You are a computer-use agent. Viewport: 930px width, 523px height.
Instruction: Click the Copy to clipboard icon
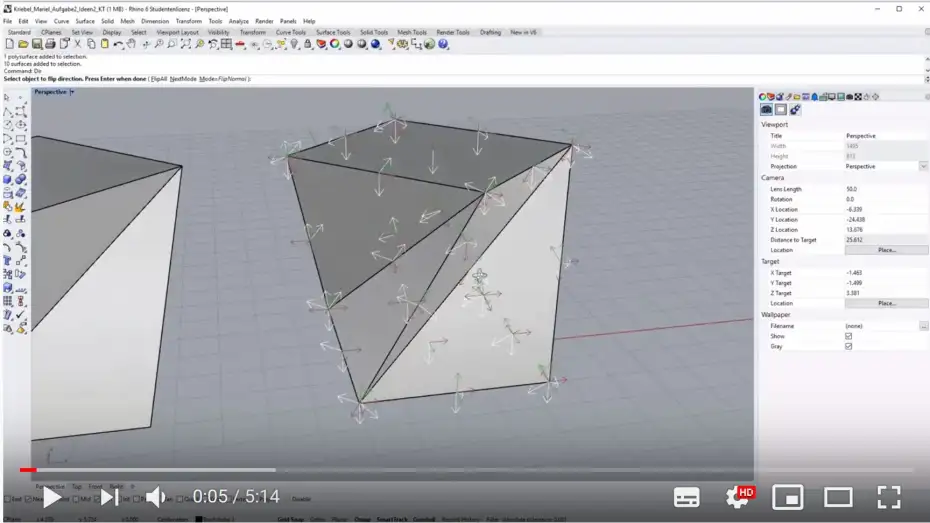point(91,44)
